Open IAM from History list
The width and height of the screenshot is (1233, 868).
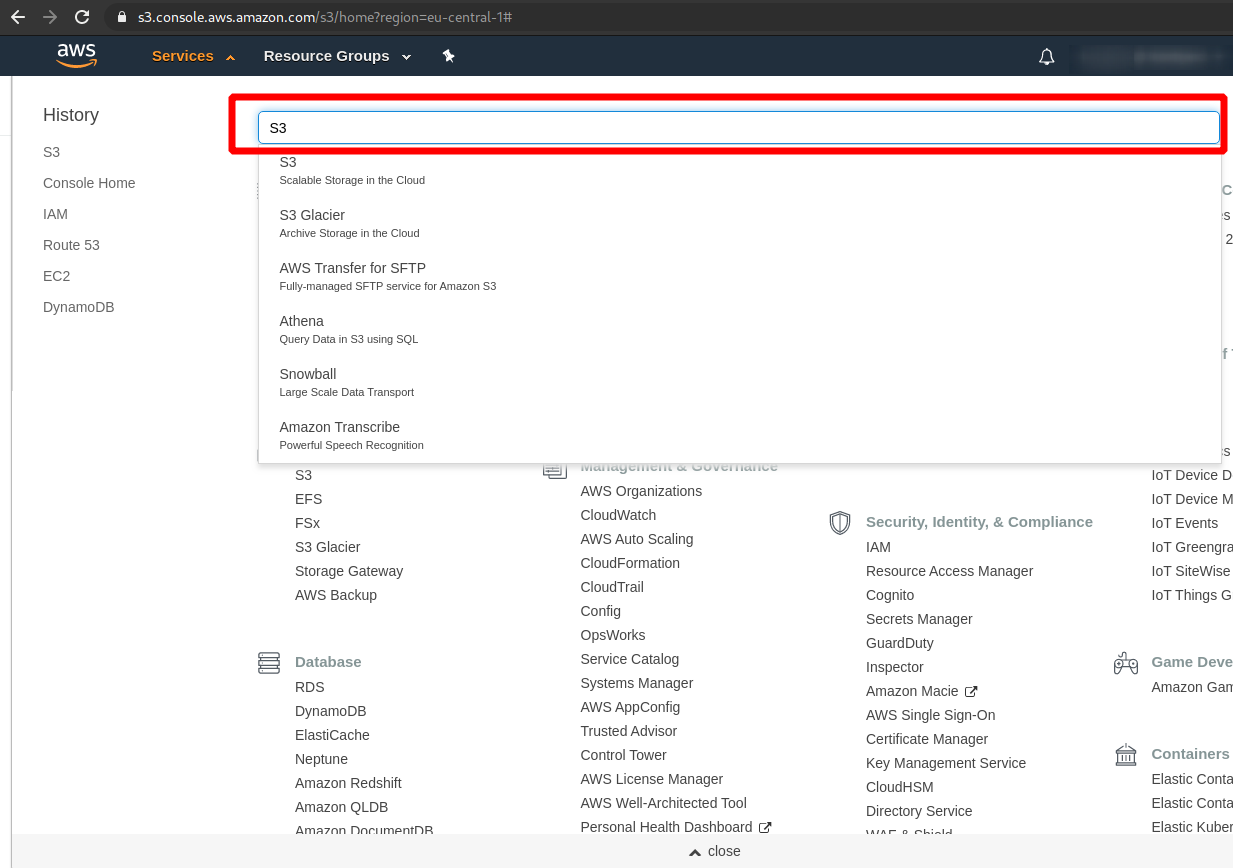coord(55,214)
